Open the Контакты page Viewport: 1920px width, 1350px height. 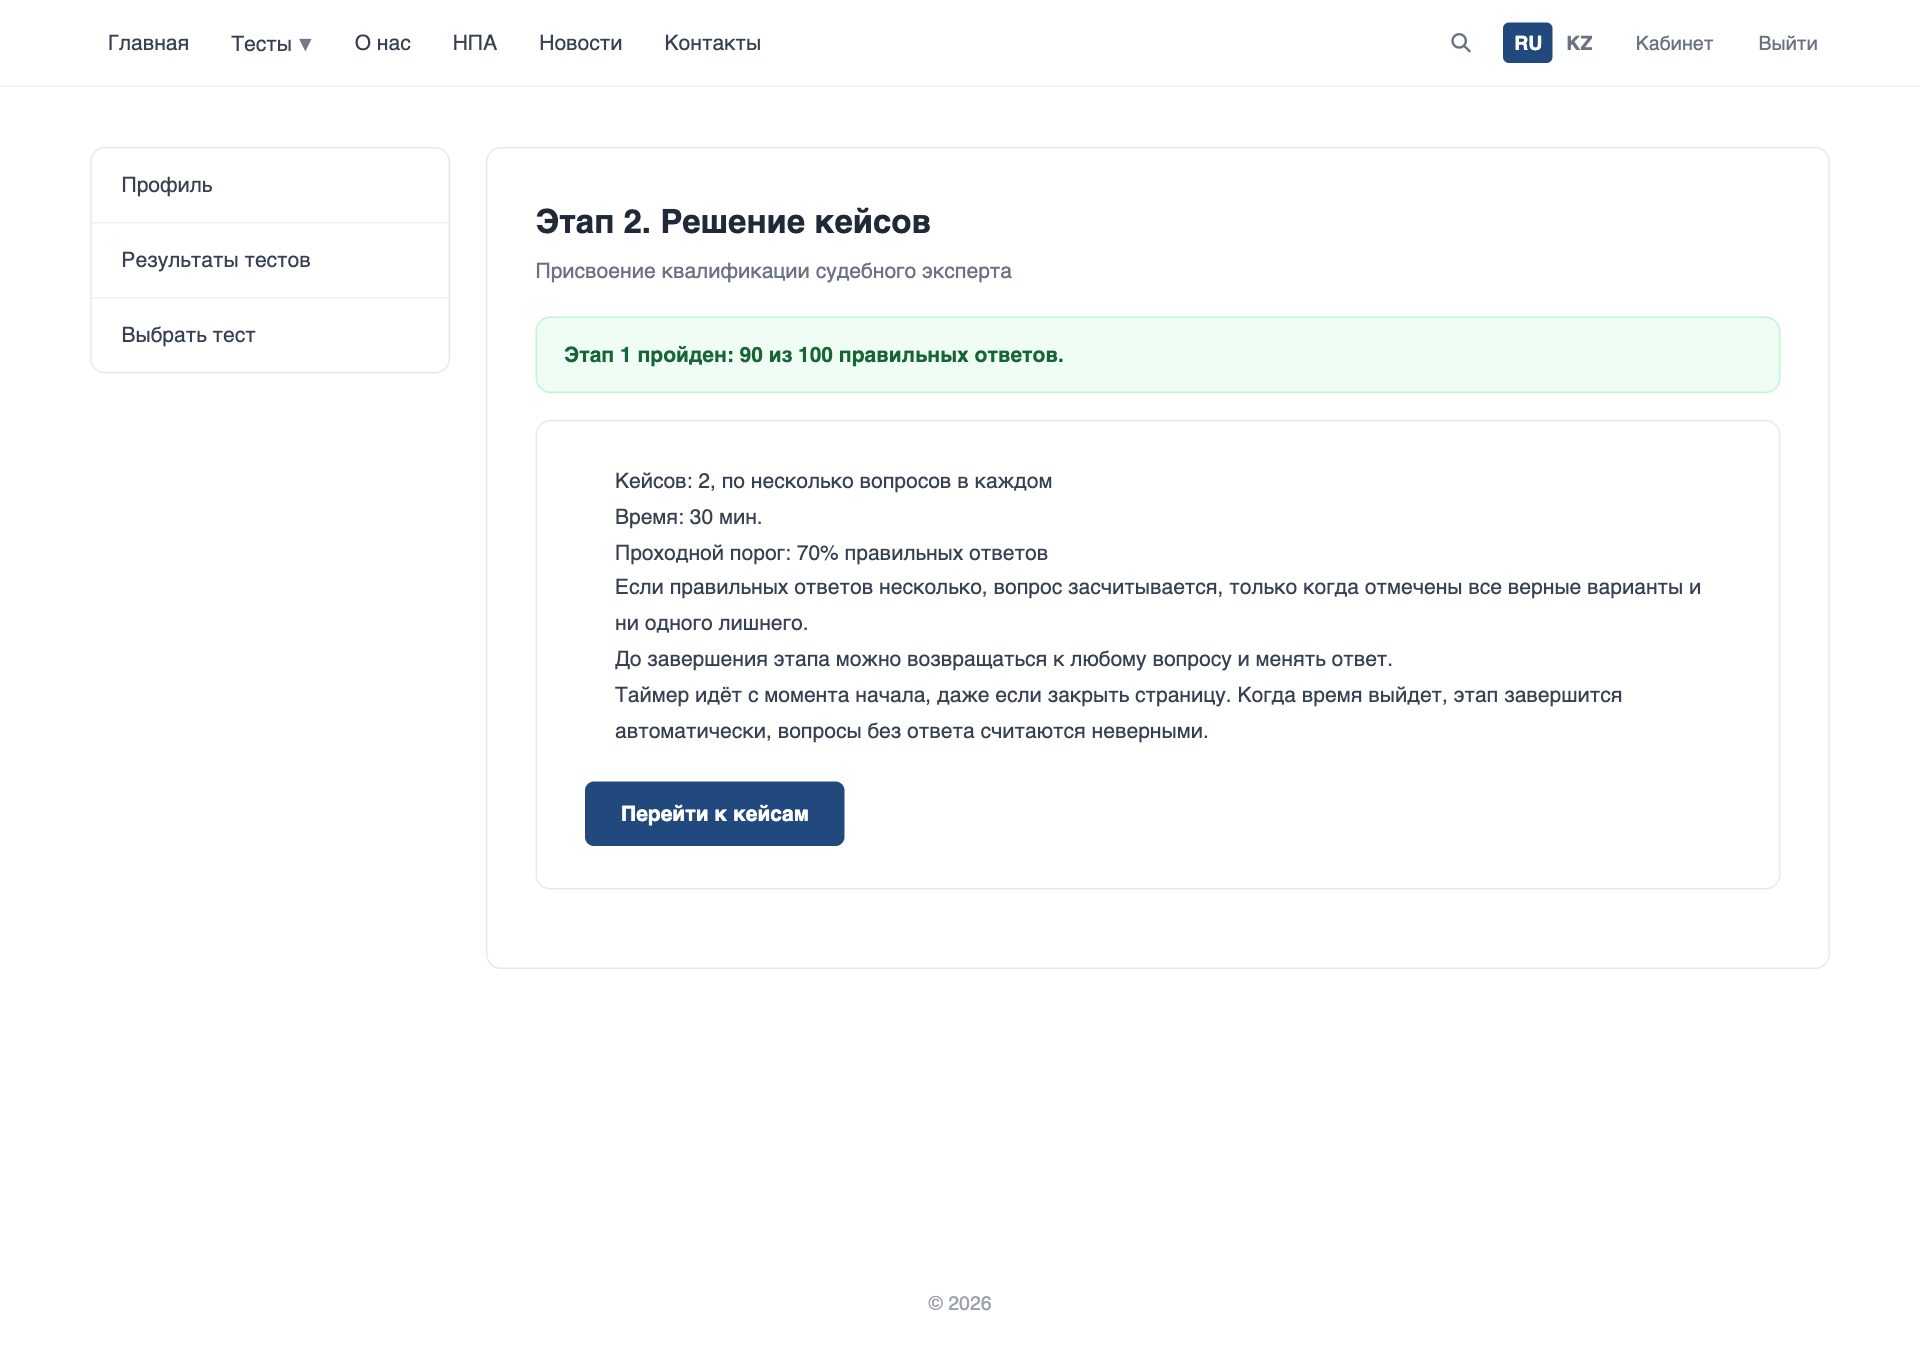(712, 43)
